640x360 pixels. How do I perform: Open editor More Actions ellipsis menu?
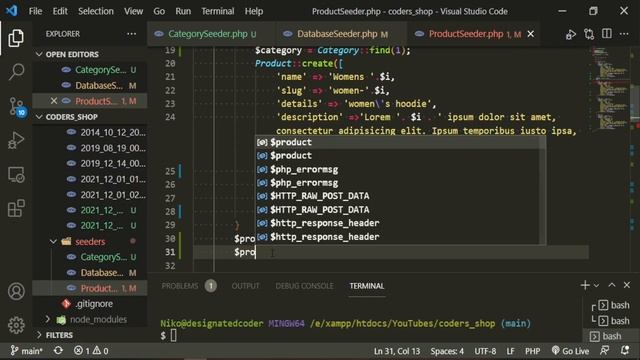click(x=624, y=34)
